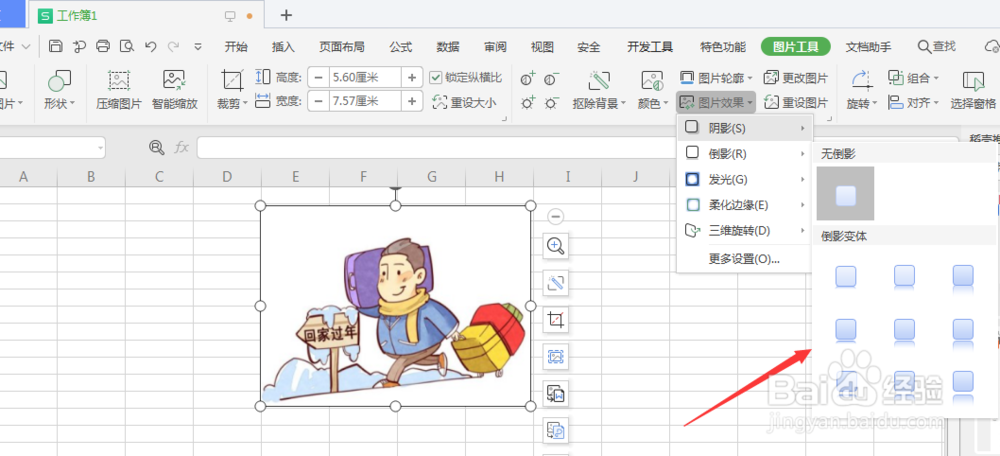This screenshot has height=456, width=1000.
Task: Open the 三维旋转(D) submenu
Action: point(745,230)
